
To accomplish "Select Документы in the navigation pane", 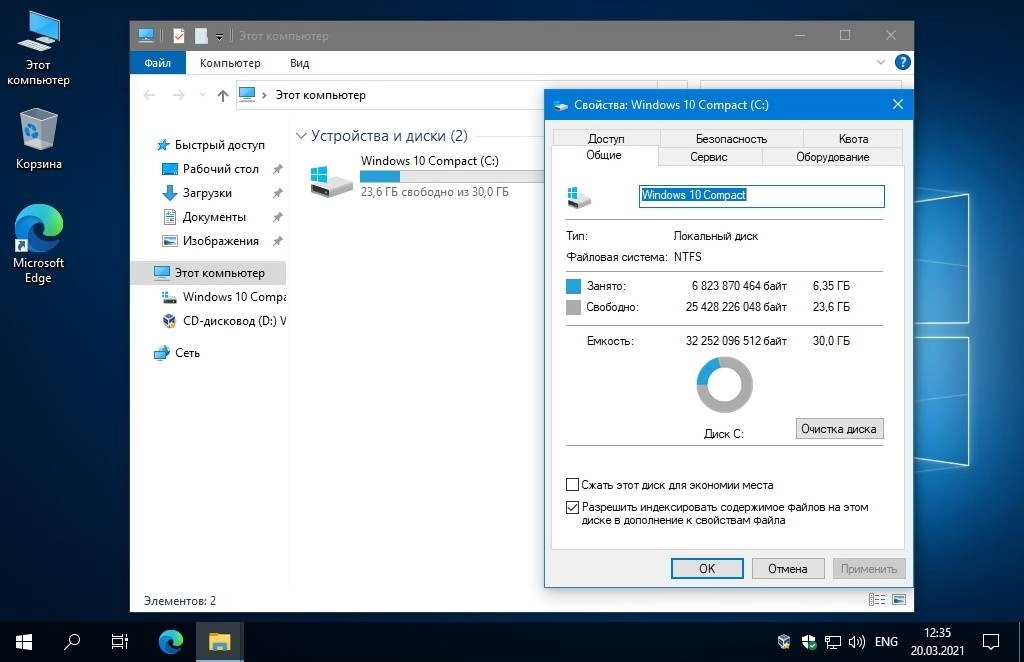I will 214,217.
